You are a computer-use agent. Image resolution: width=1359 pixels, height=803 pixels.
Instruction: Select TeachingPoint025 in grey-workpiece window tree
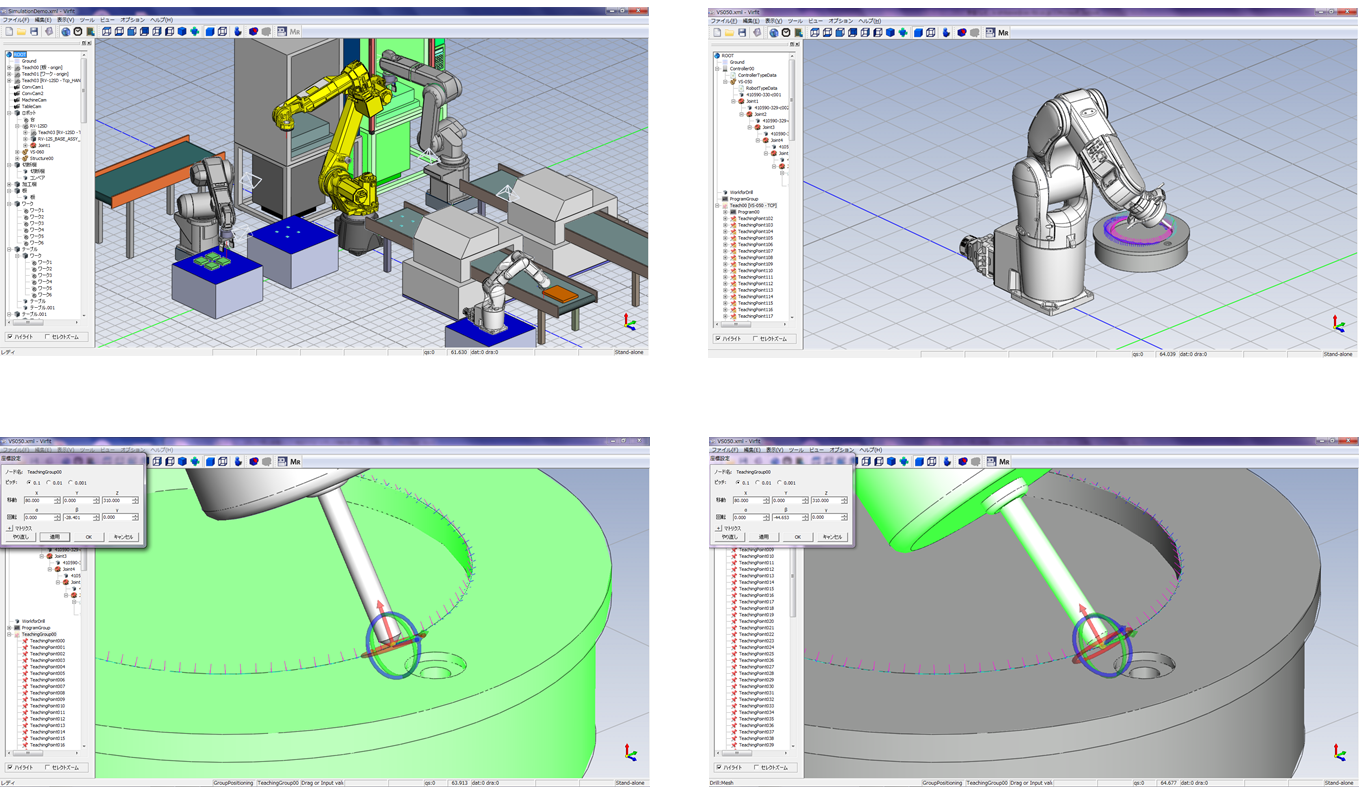point(756,654)
